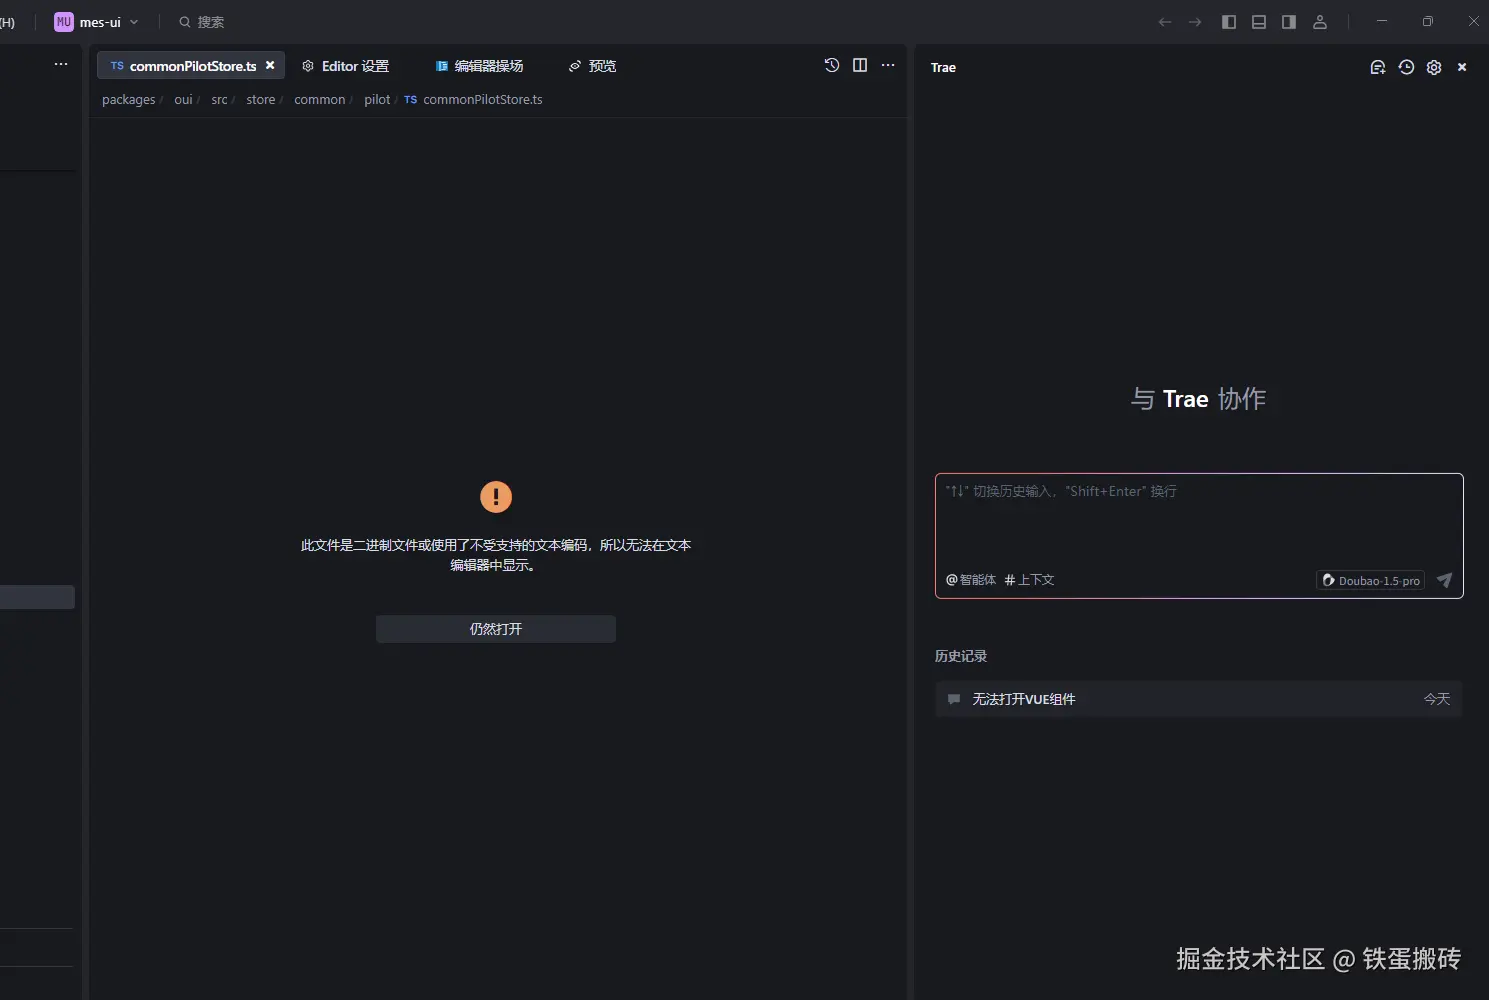Open the editor file history timeline icon
Viewport: 1489px width, 1000px height.
coord(832,65)
